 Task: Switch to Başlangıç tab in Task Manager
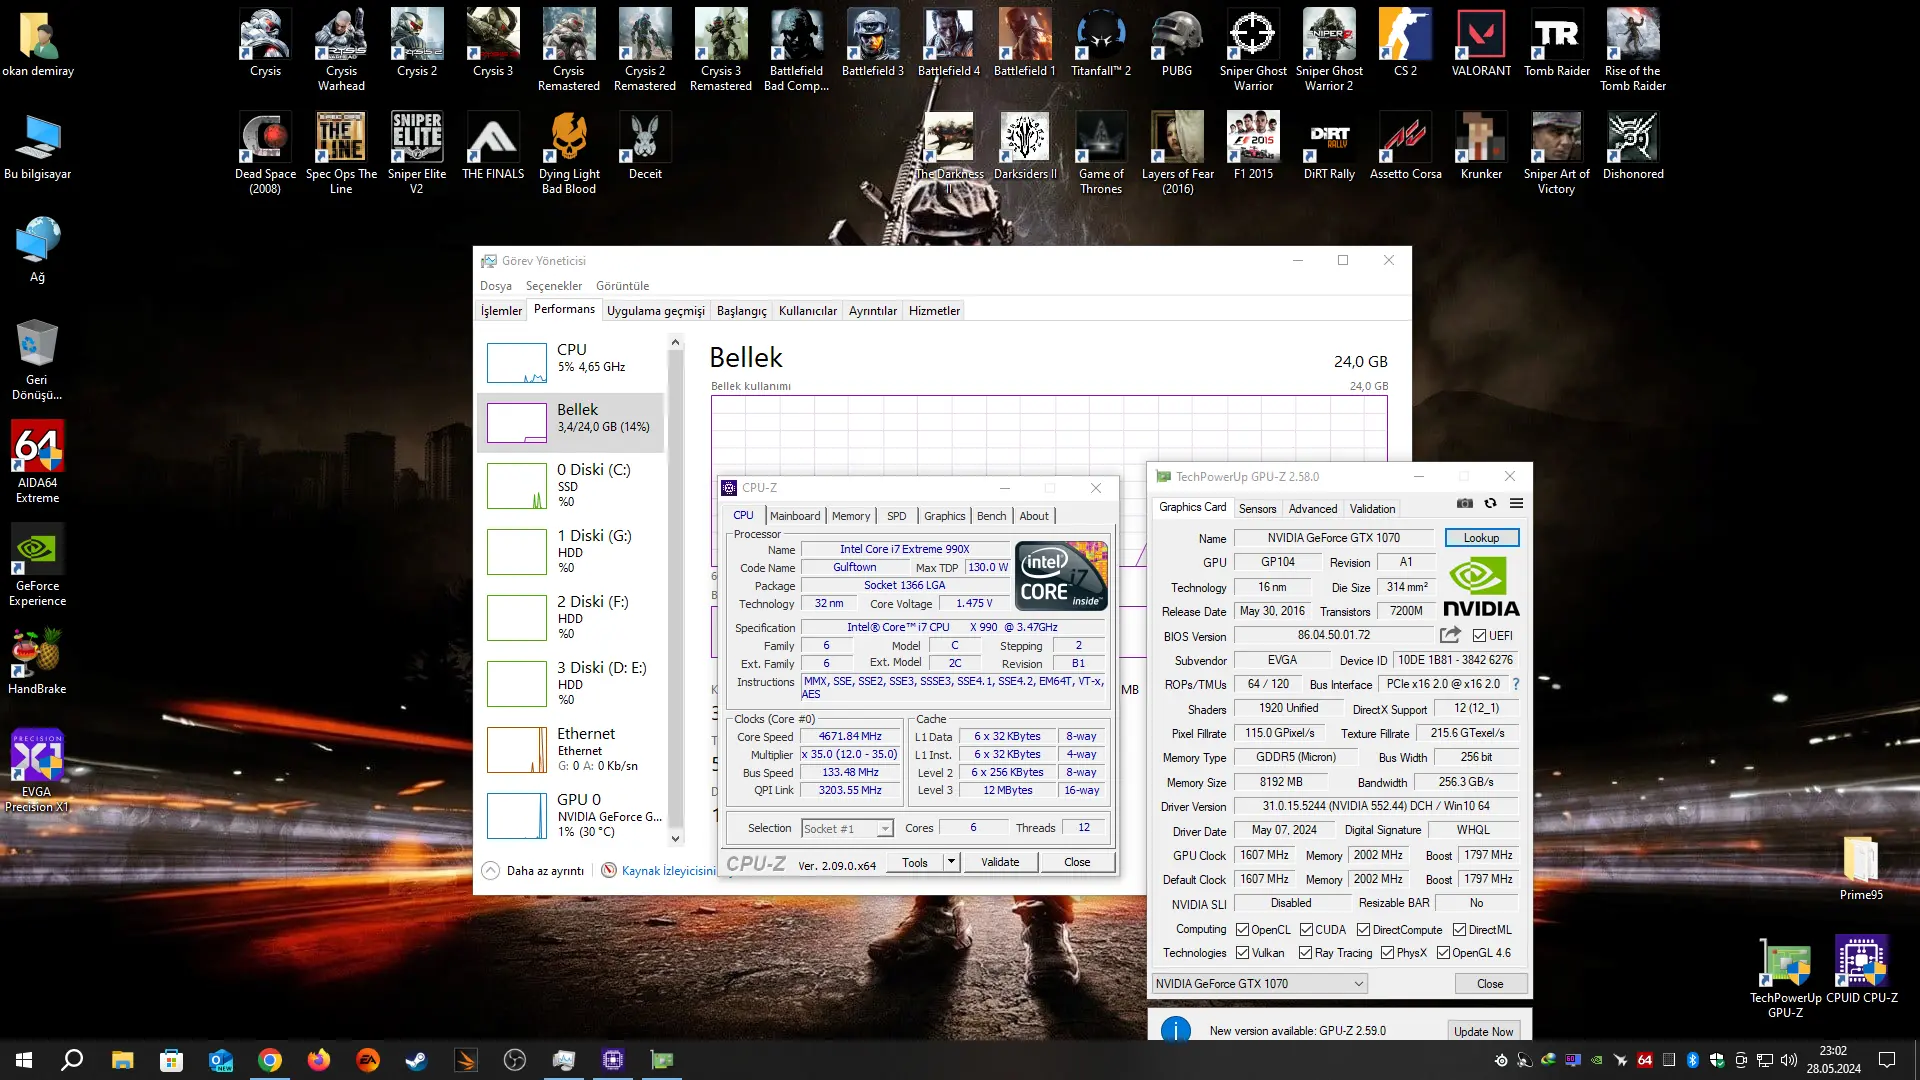(x=741, y=311)
